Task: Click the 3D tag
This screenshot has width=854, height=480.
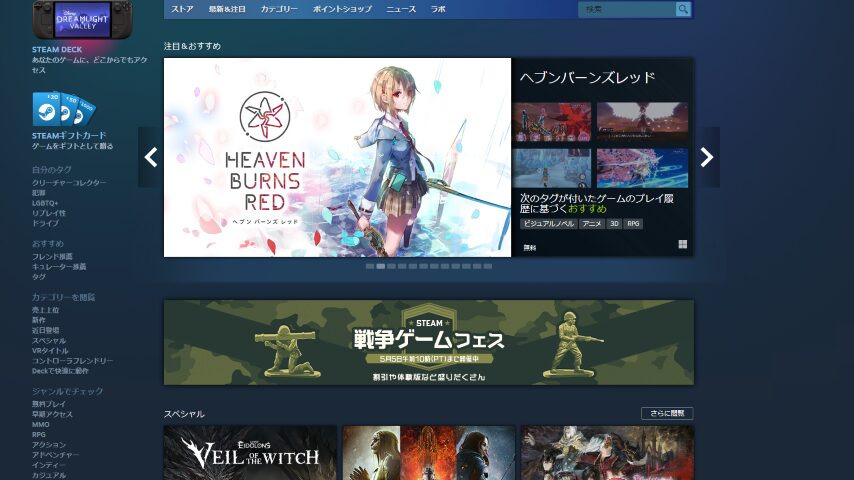Action: [x=614, y=224]
